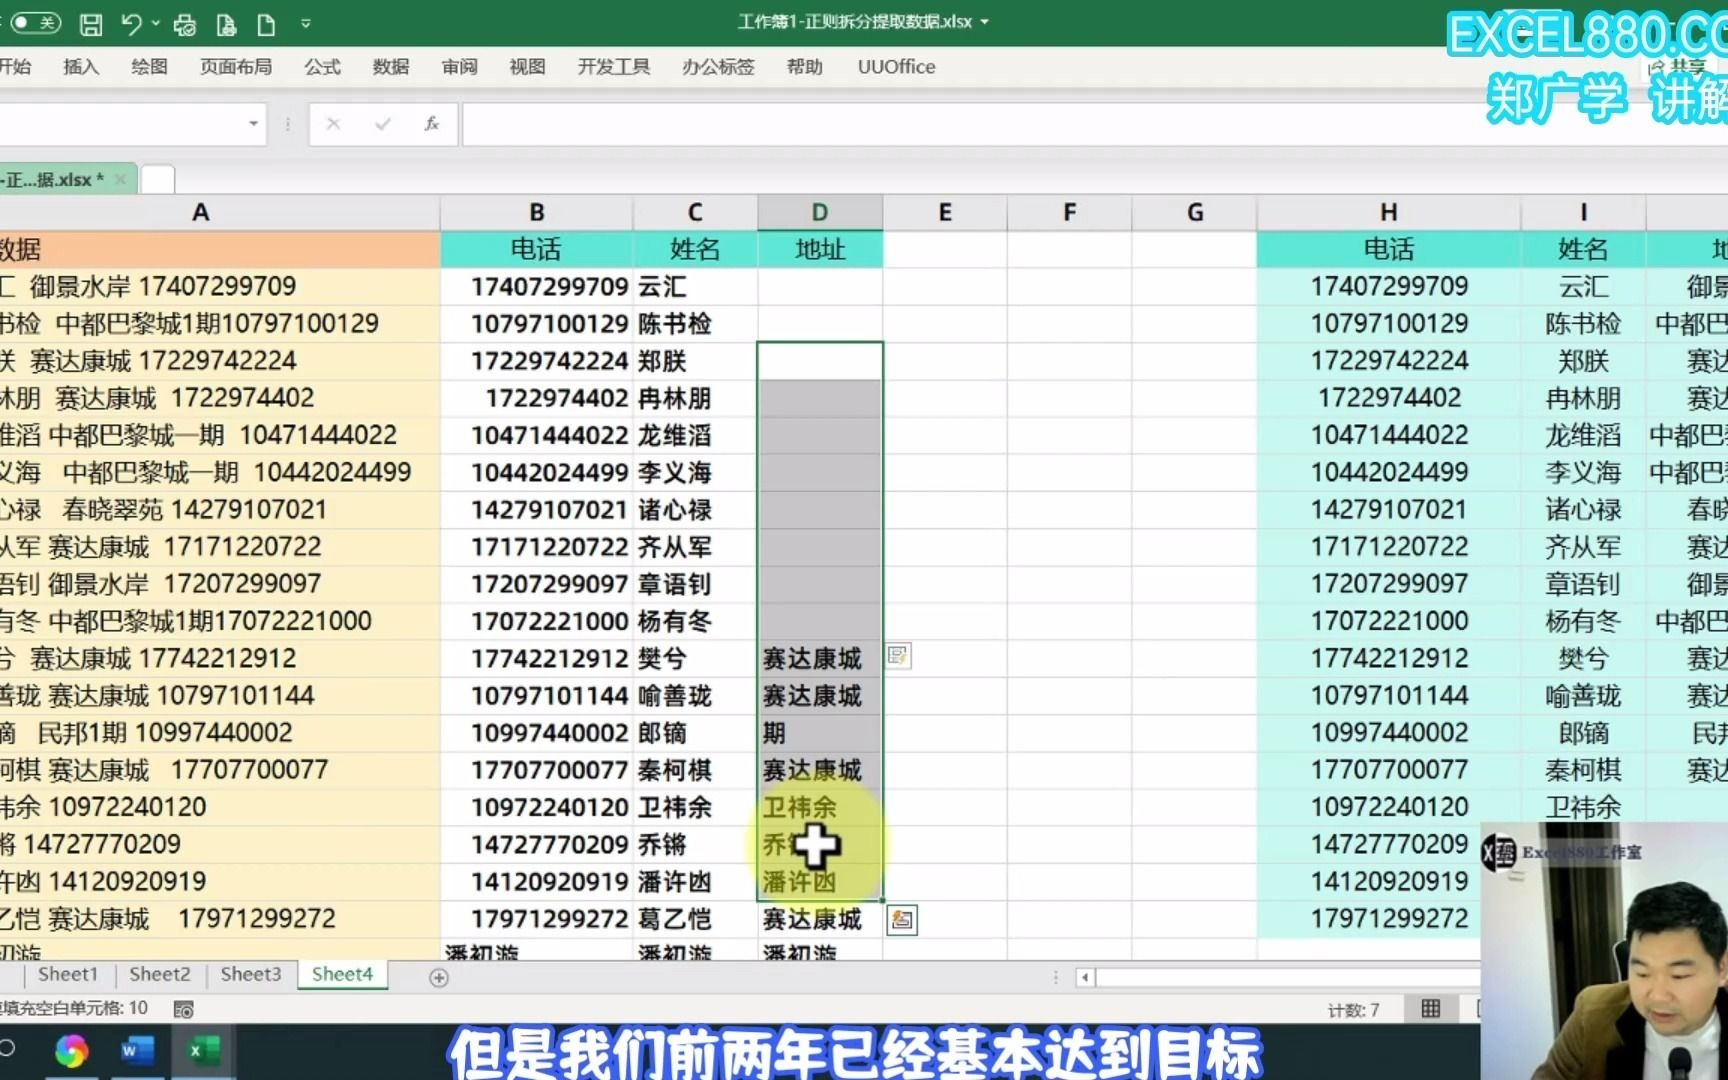This screenshot has width=1728, height=1080.
Task: Click the paste options smart tag near 赛达康城
Action: pyautogui.click(x=898, y=656)
